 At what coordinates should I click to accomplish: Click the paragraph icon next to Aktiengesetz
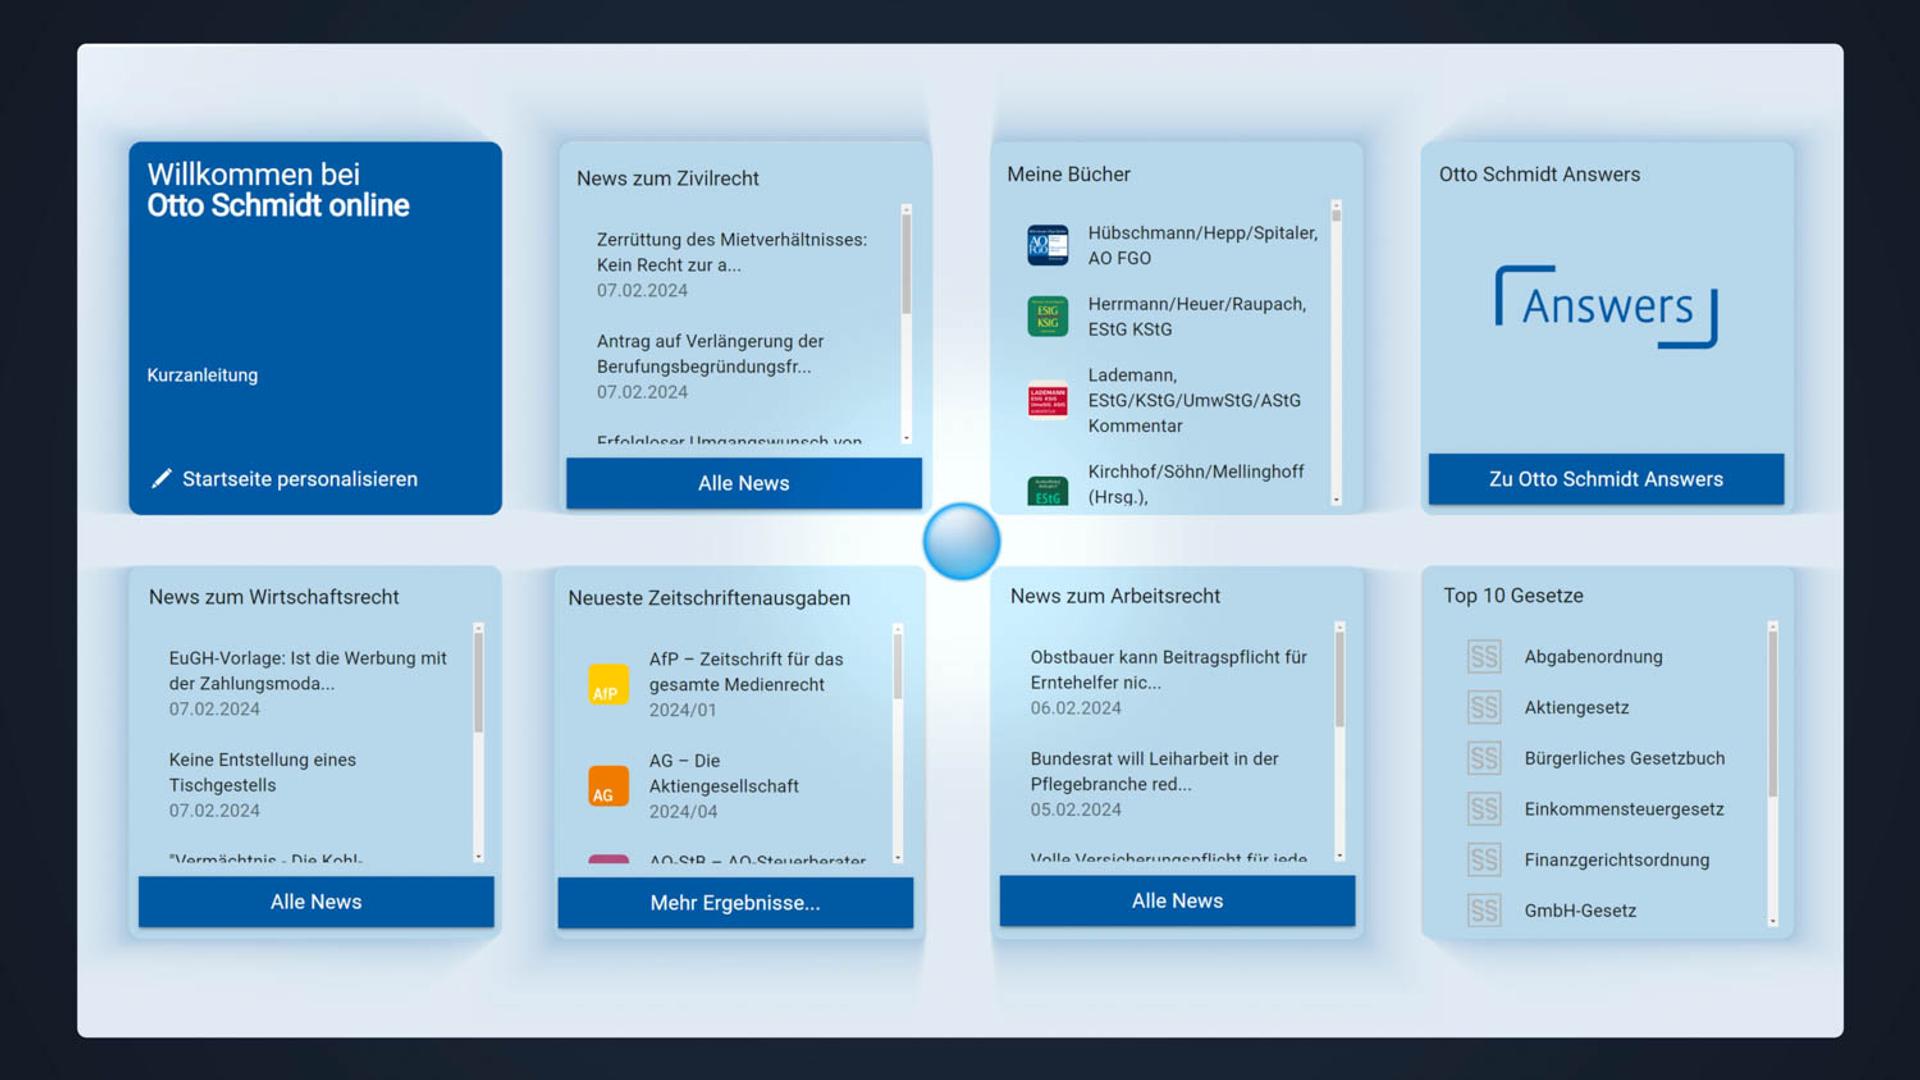(x=1484, y=708)
